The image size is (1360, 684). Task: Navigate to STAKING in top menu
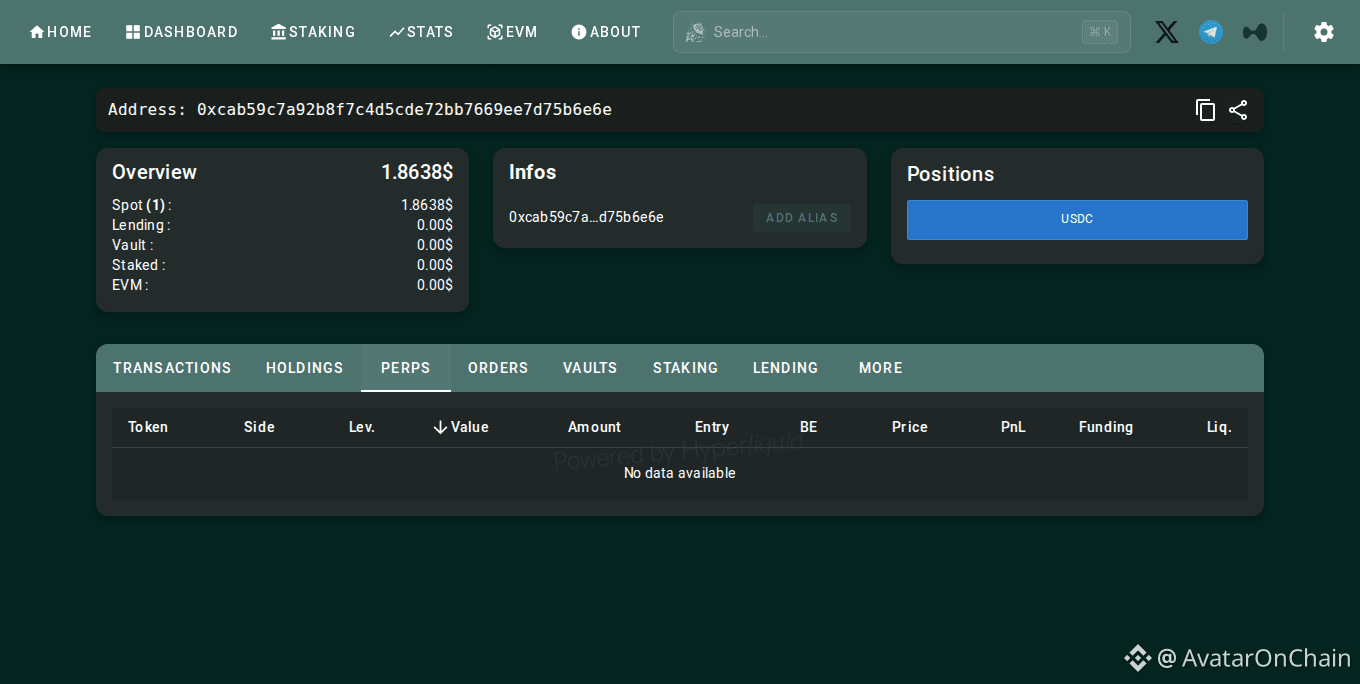(313, 32)
